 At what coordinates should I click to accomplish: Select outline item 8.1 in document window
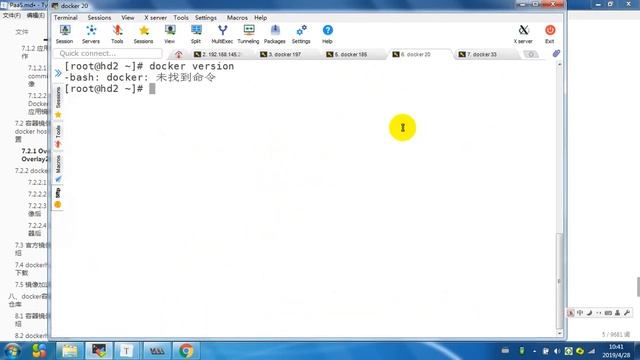click(31, 320)
